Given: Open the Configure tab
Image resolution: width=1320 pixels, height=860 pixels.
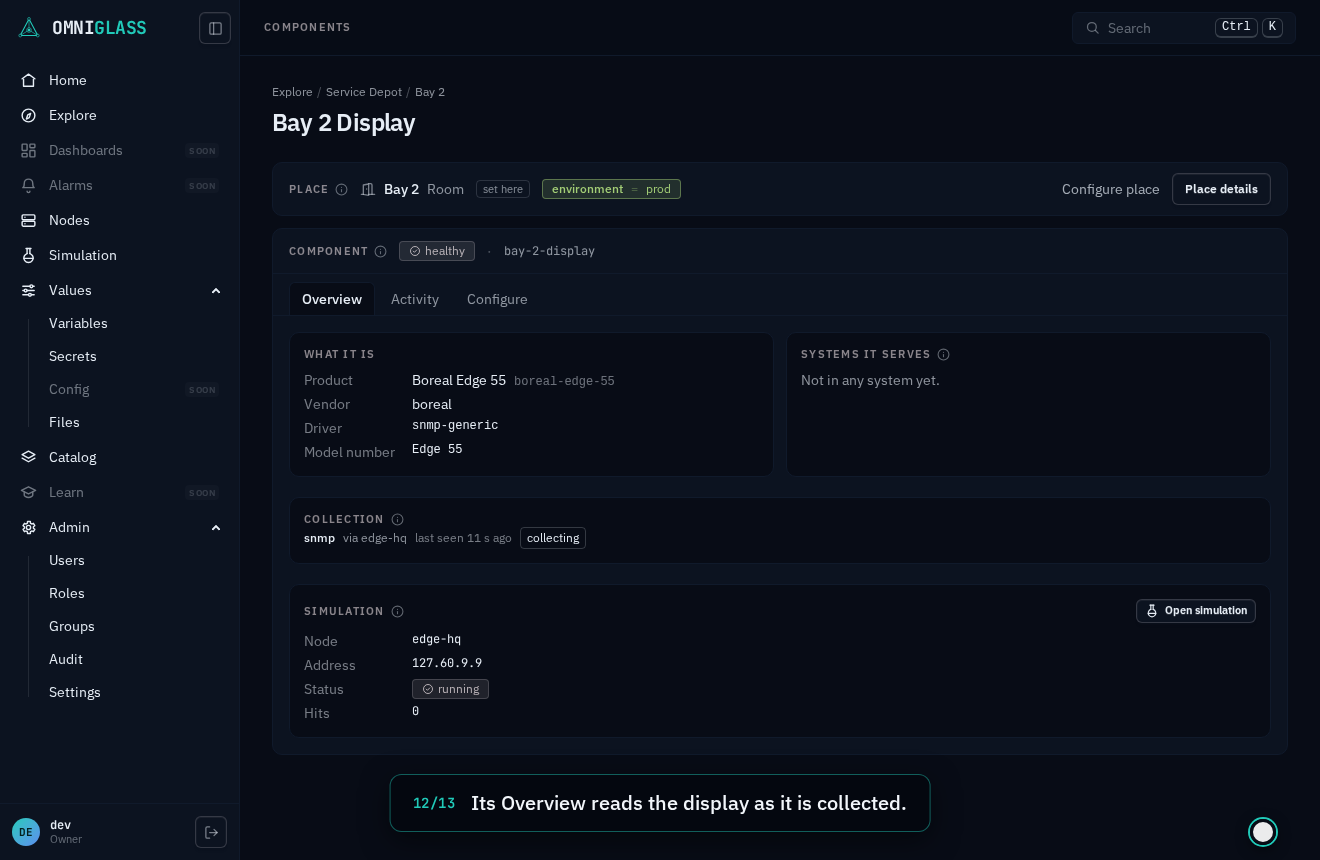Looking at the screenshot, I should click(497, 299).
